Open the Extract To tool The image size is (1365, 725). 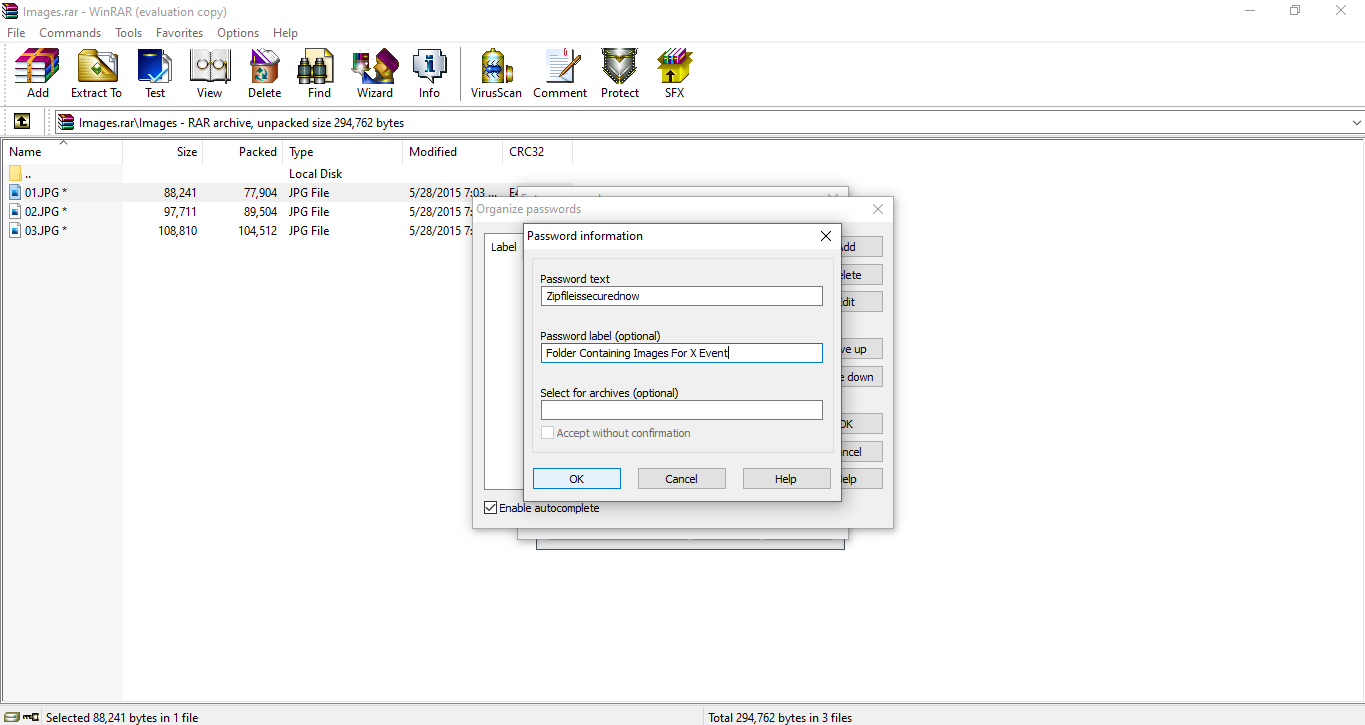click(96, 74)
